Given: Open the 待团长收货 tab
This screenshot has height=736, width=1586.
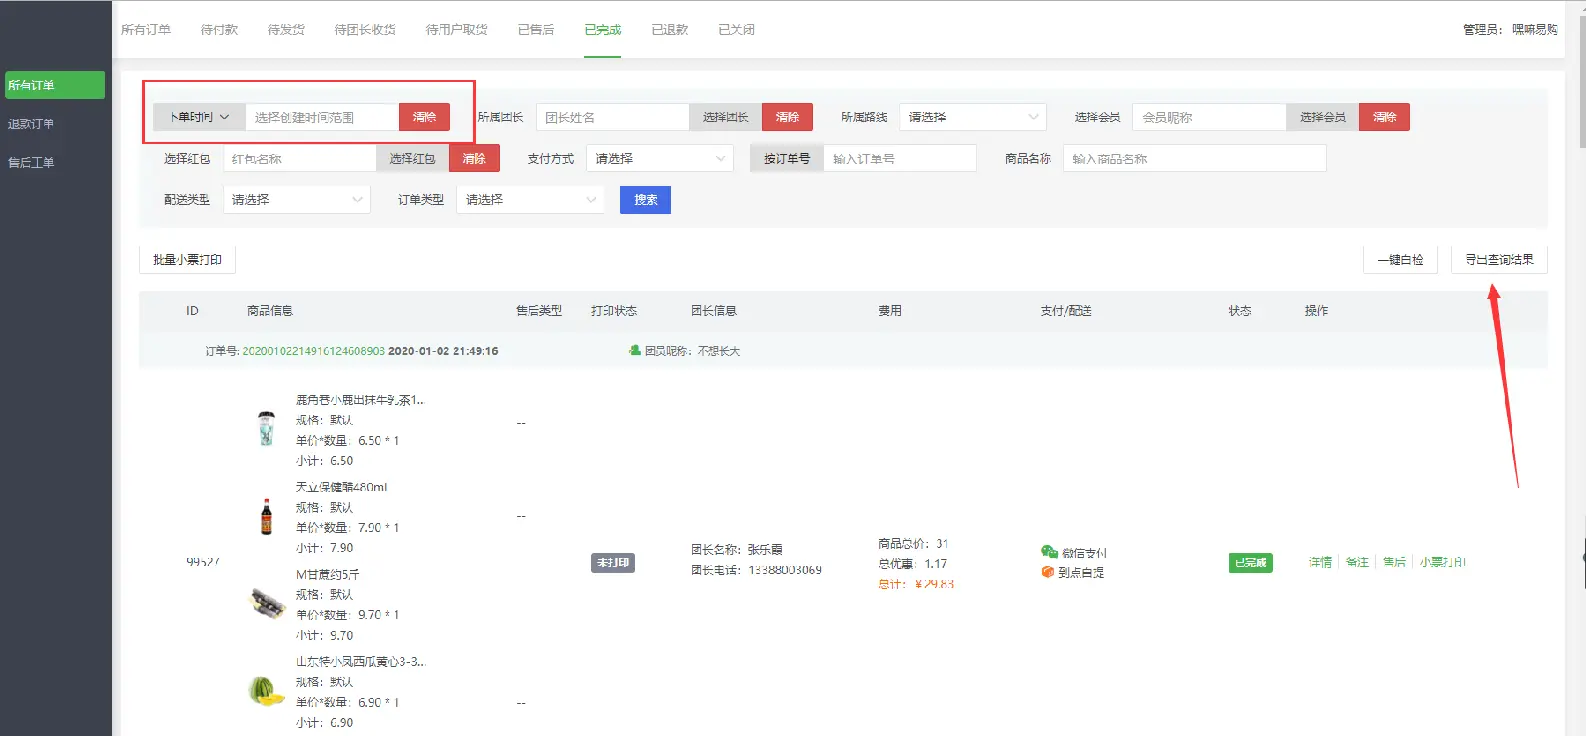Looking at the screenshot, I should click(x=365, y=30).
